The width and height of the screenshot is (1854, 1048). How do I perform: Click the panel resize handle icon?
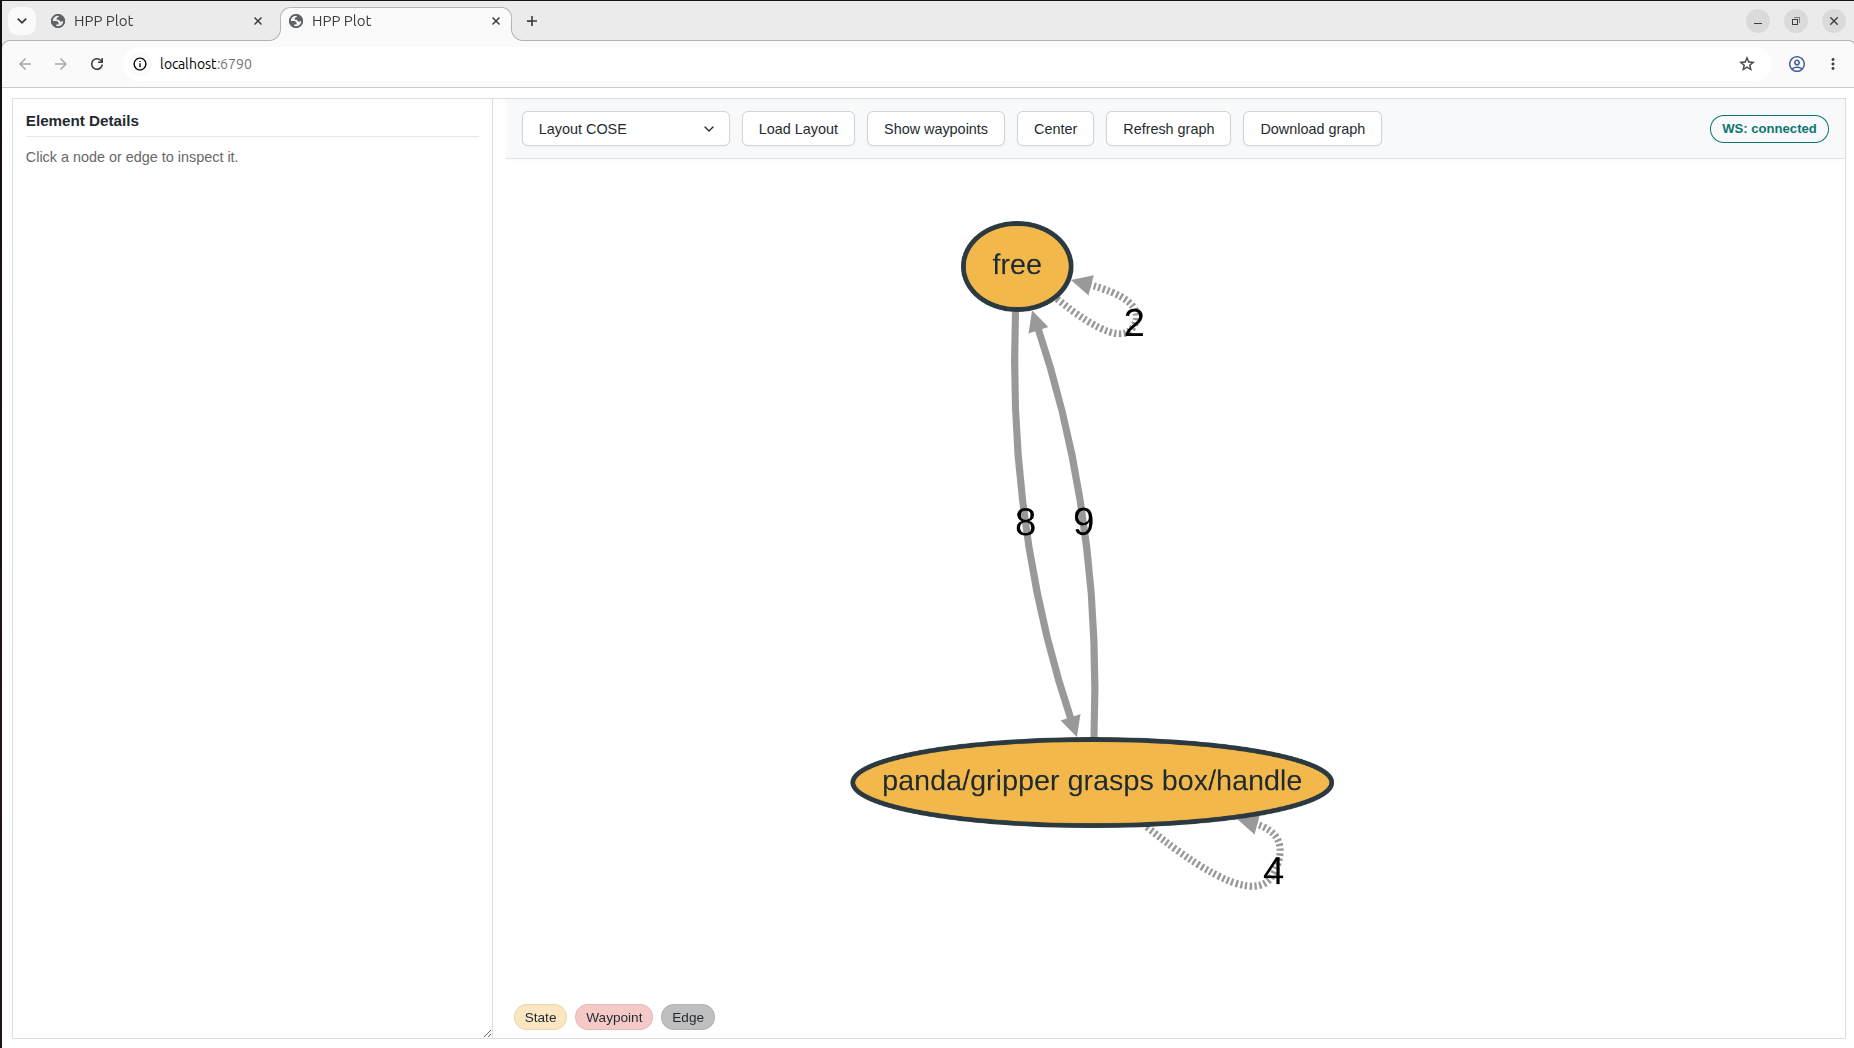(487, 1033)
